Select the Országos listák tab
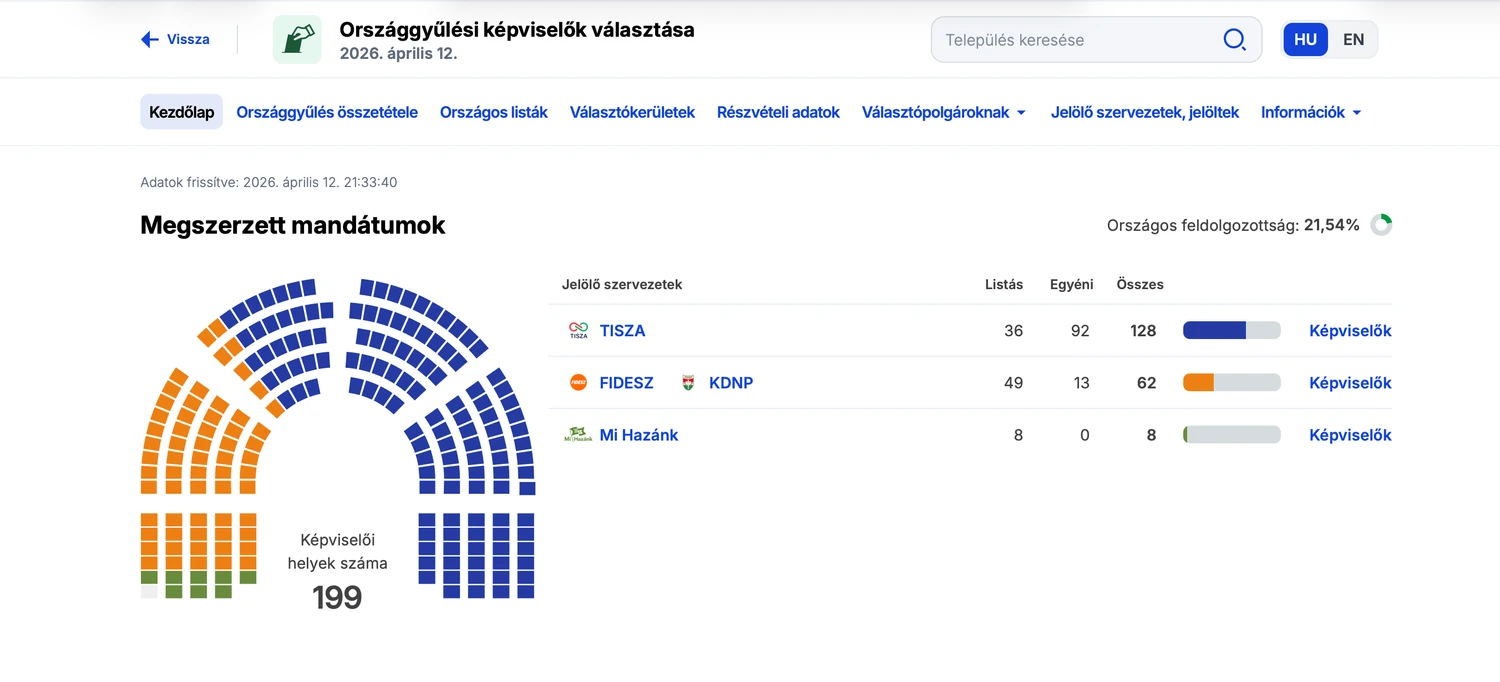The image size is (1500, 682). click(494, 113)
